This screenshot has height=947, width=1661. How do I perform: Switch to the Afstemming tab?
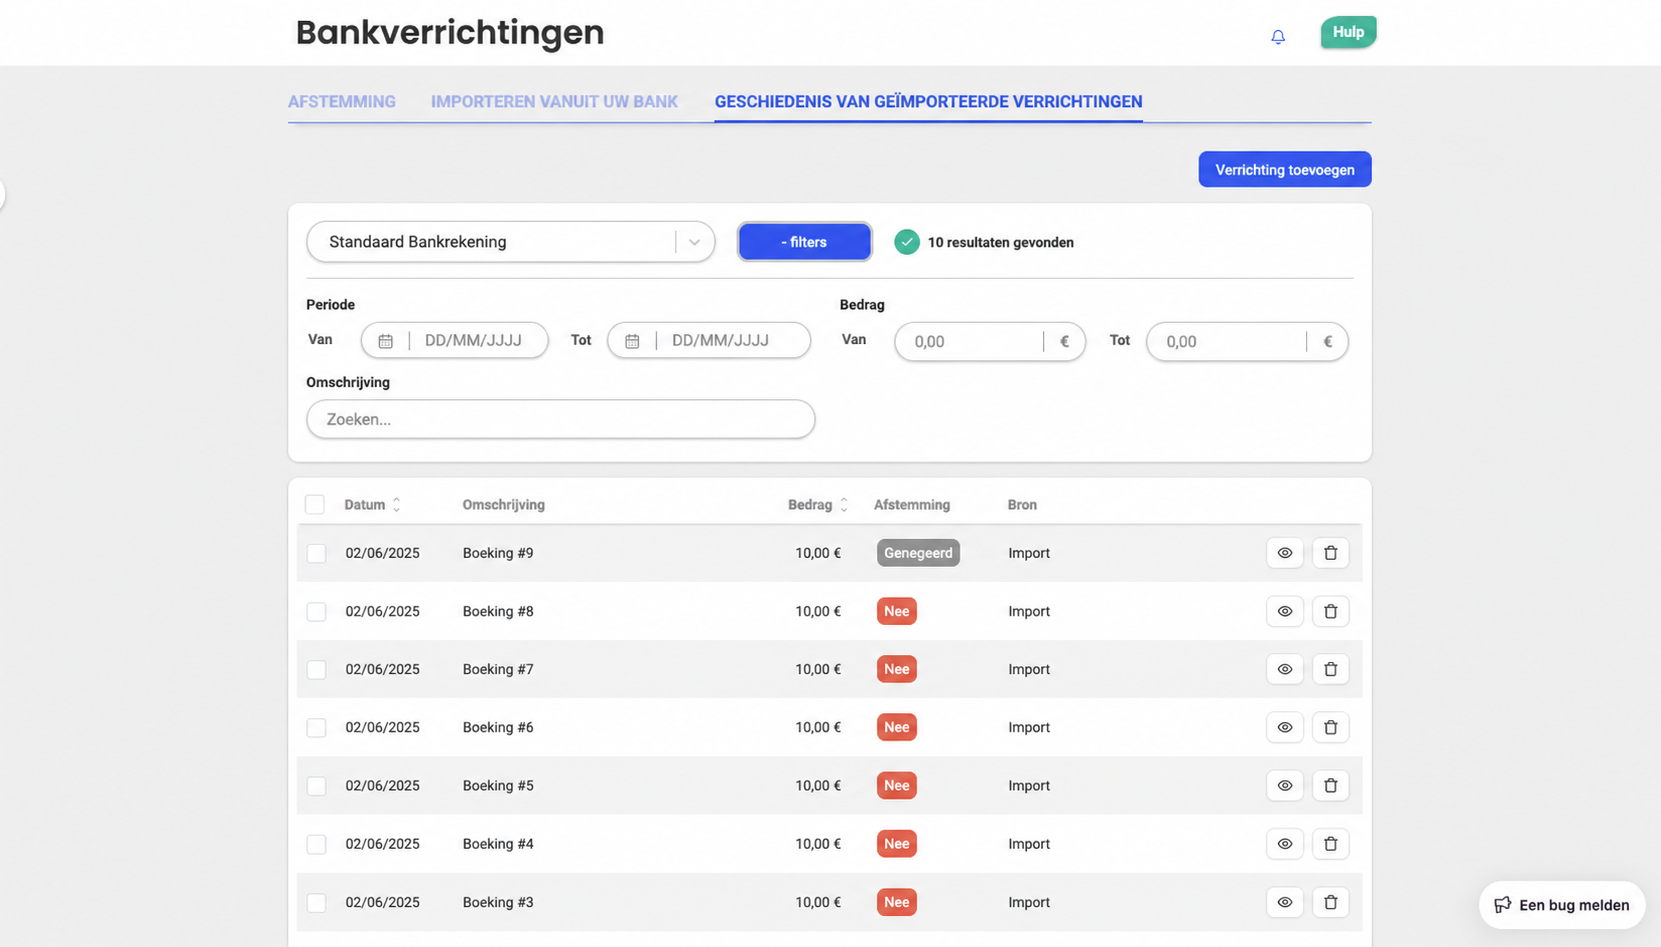tap(342, 102)
